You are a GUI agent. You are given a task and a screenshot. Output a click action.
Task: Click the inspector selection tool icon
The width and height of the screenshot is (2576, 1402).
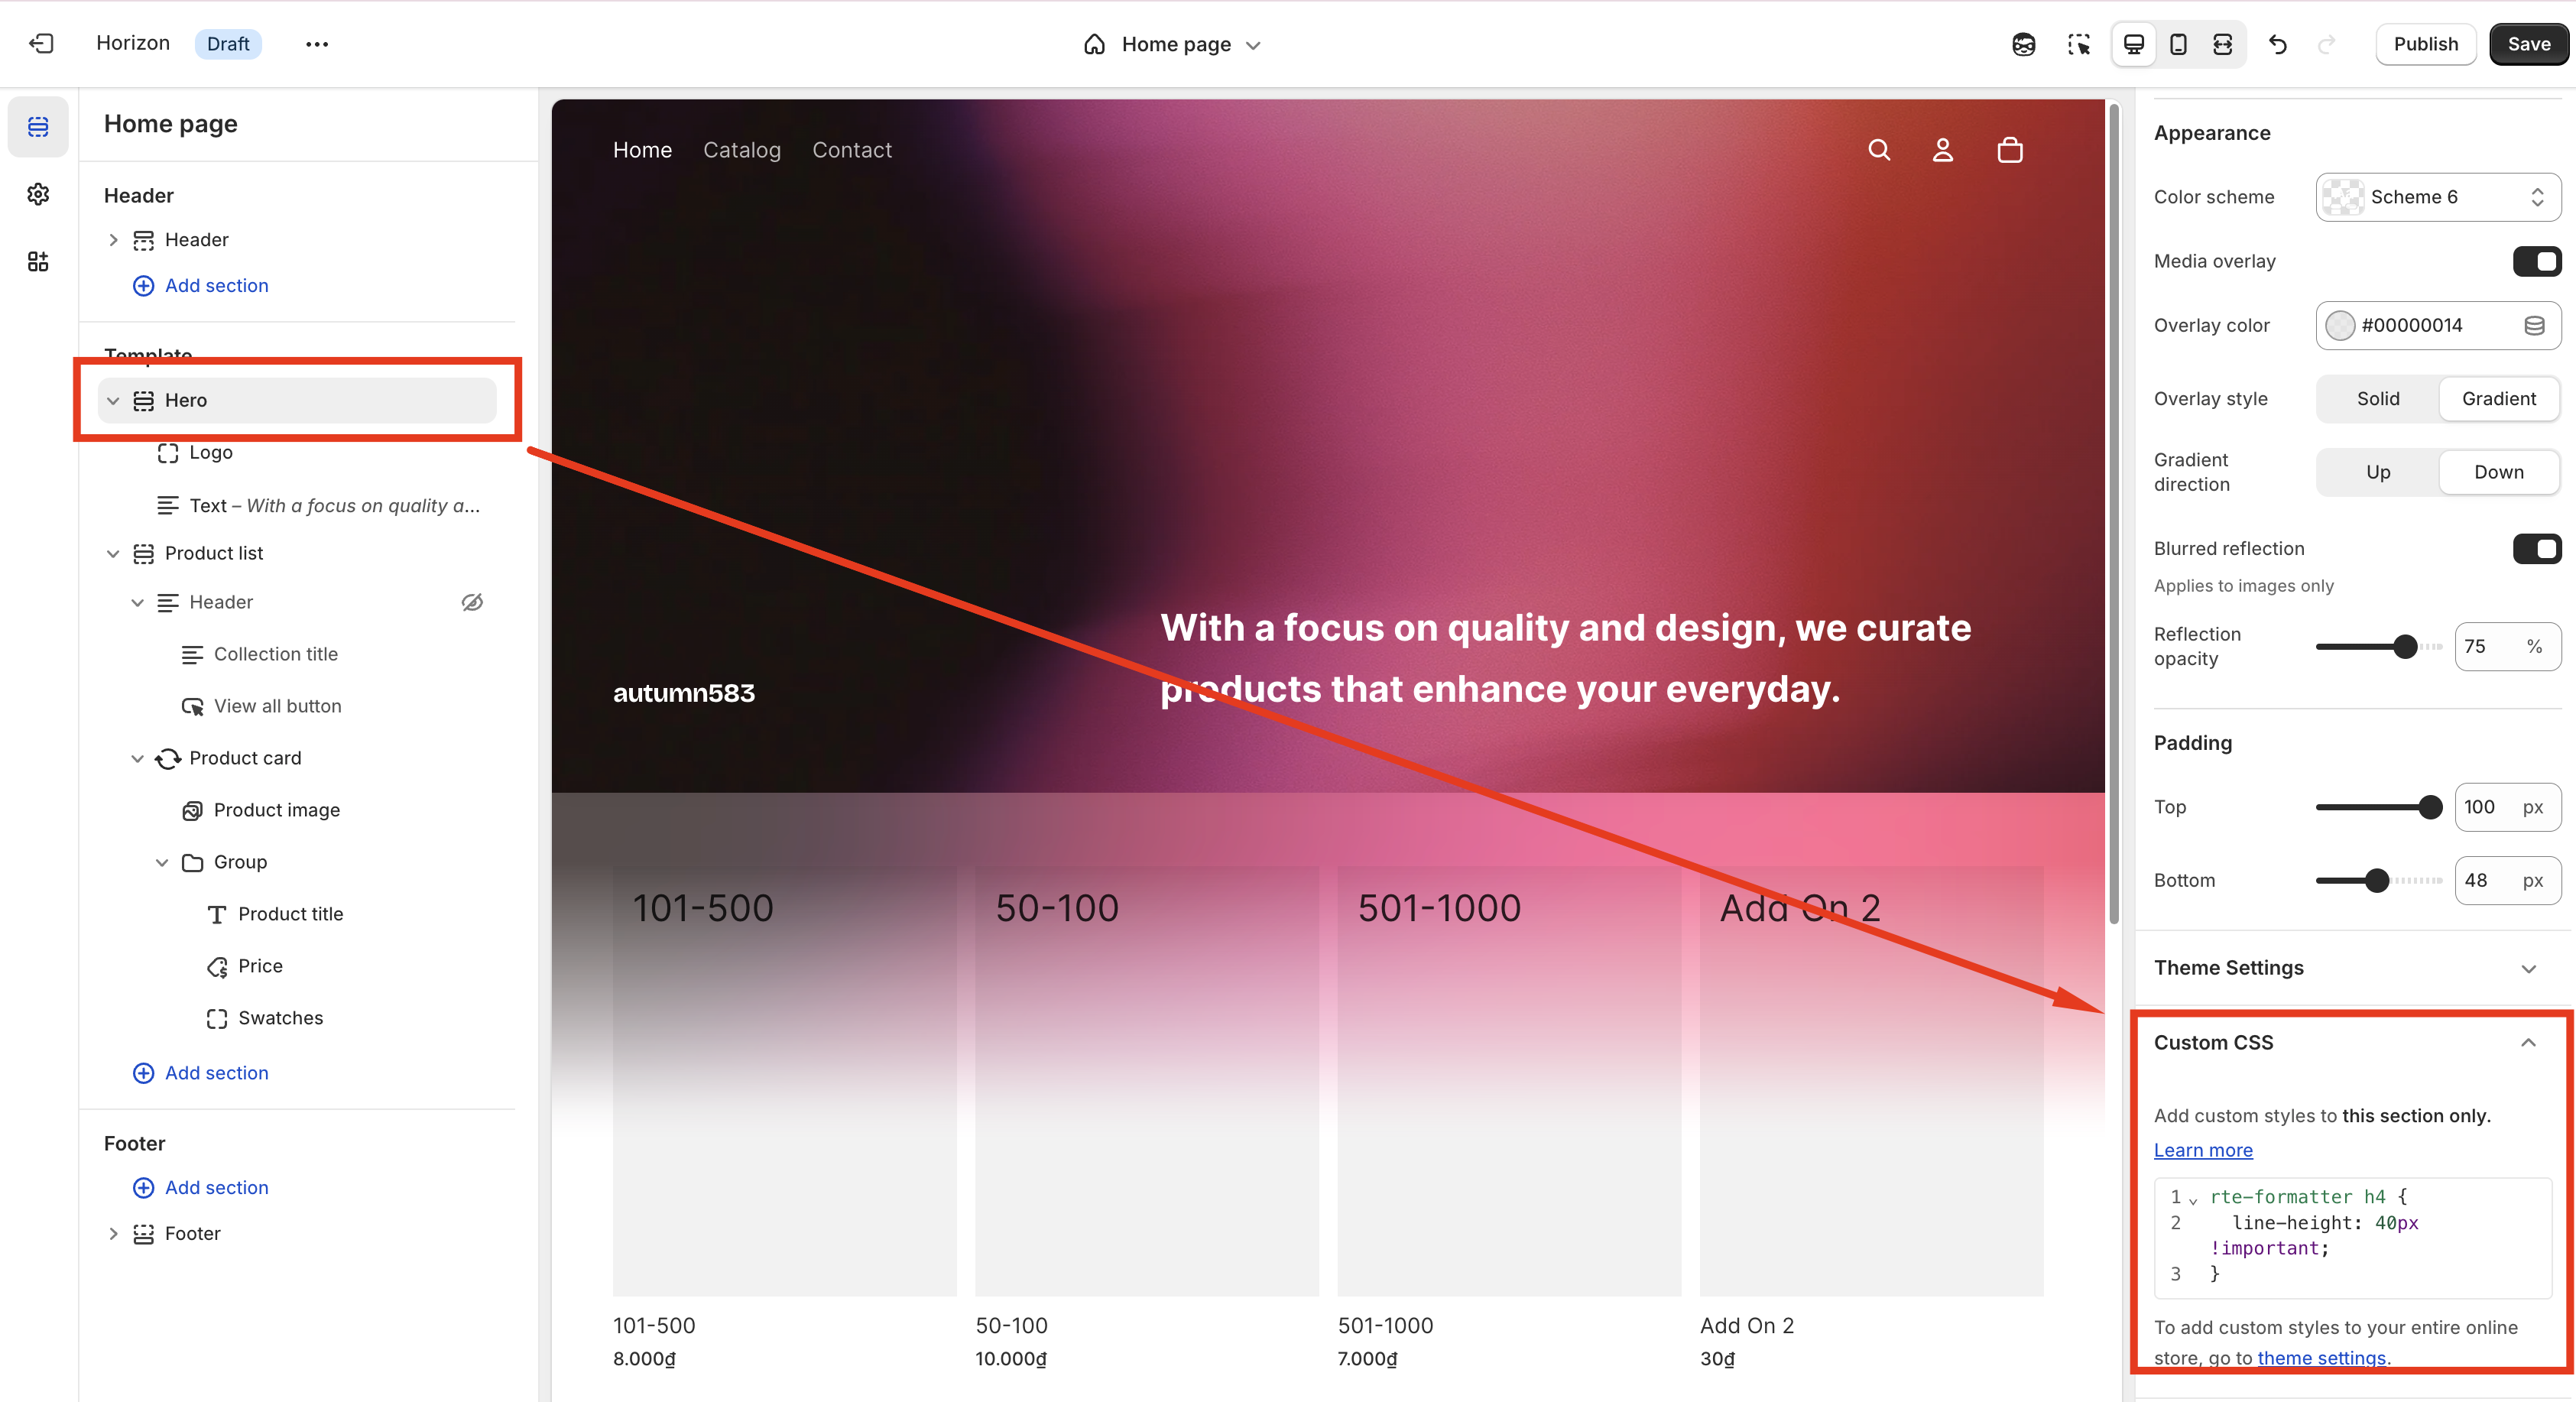pos(2079,44)
